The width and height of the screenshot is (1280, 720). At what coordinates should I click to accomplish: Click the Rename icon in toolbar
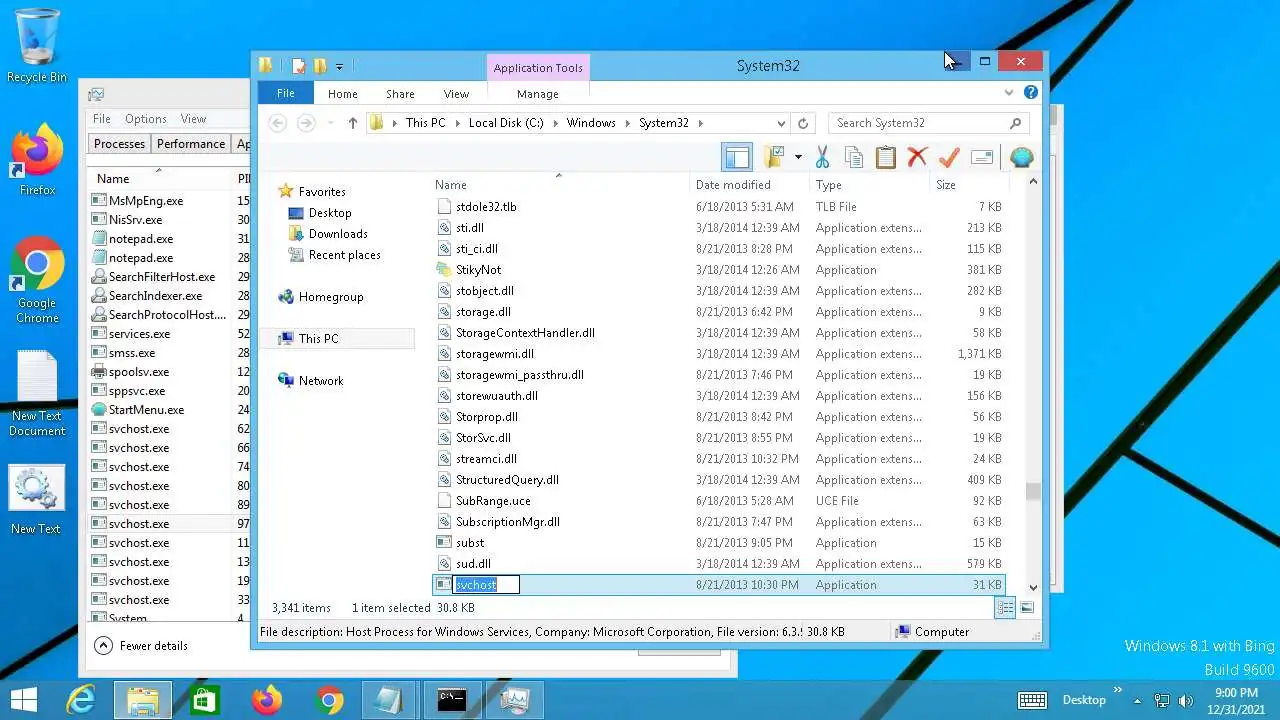[x=982, y=157]
